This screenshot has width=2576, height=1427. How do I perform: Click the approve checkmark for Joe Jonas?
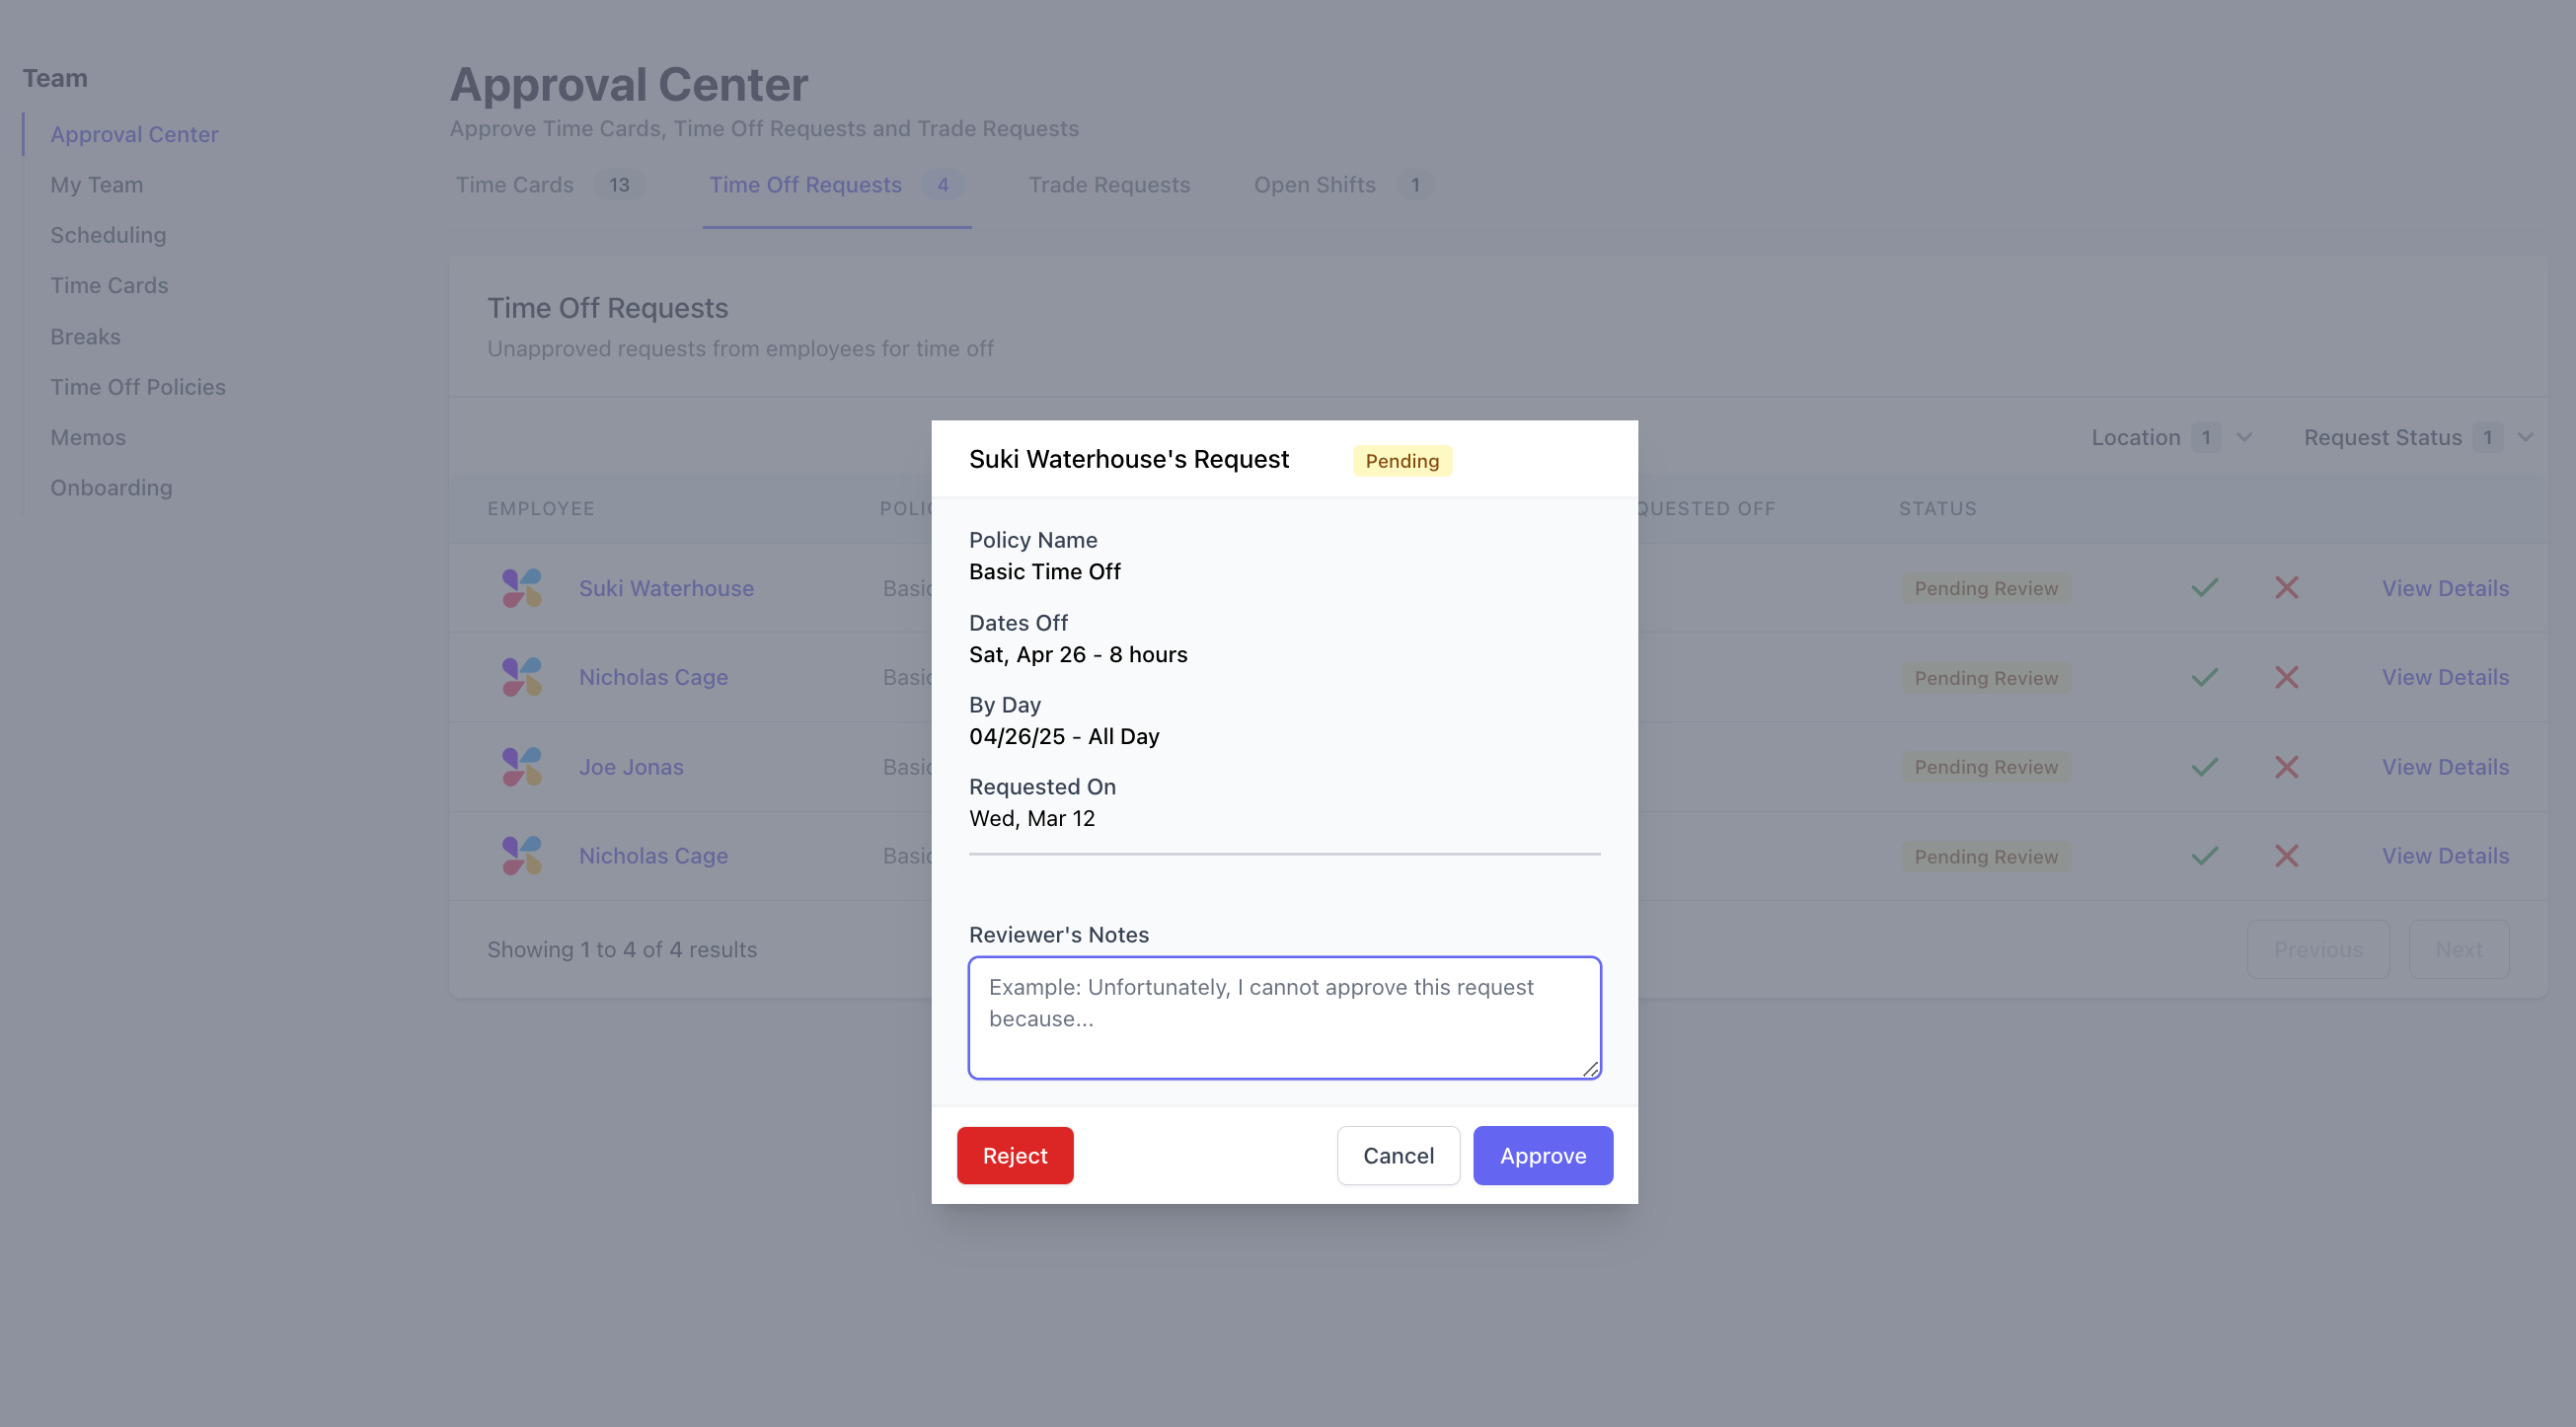coord(2204,767)
